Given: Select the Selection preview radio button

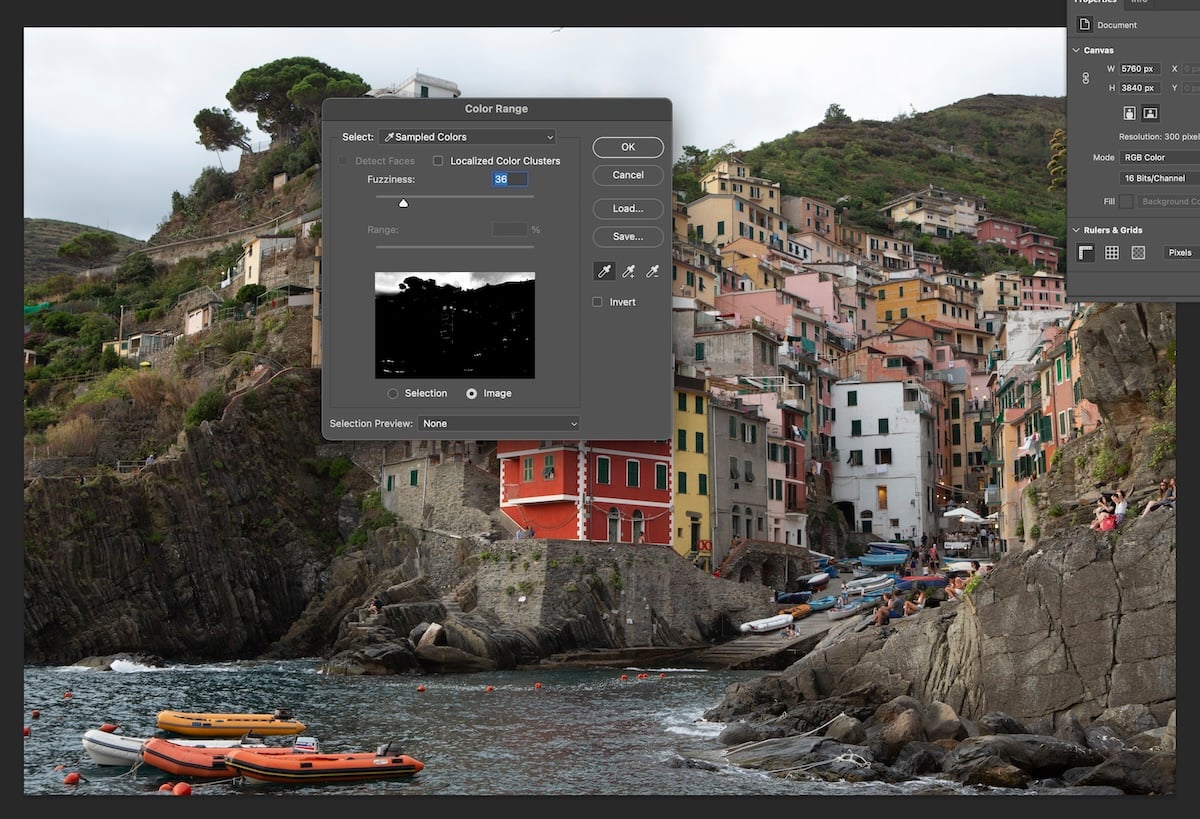Looking at the screenshot, I should (x=395, y=393).
